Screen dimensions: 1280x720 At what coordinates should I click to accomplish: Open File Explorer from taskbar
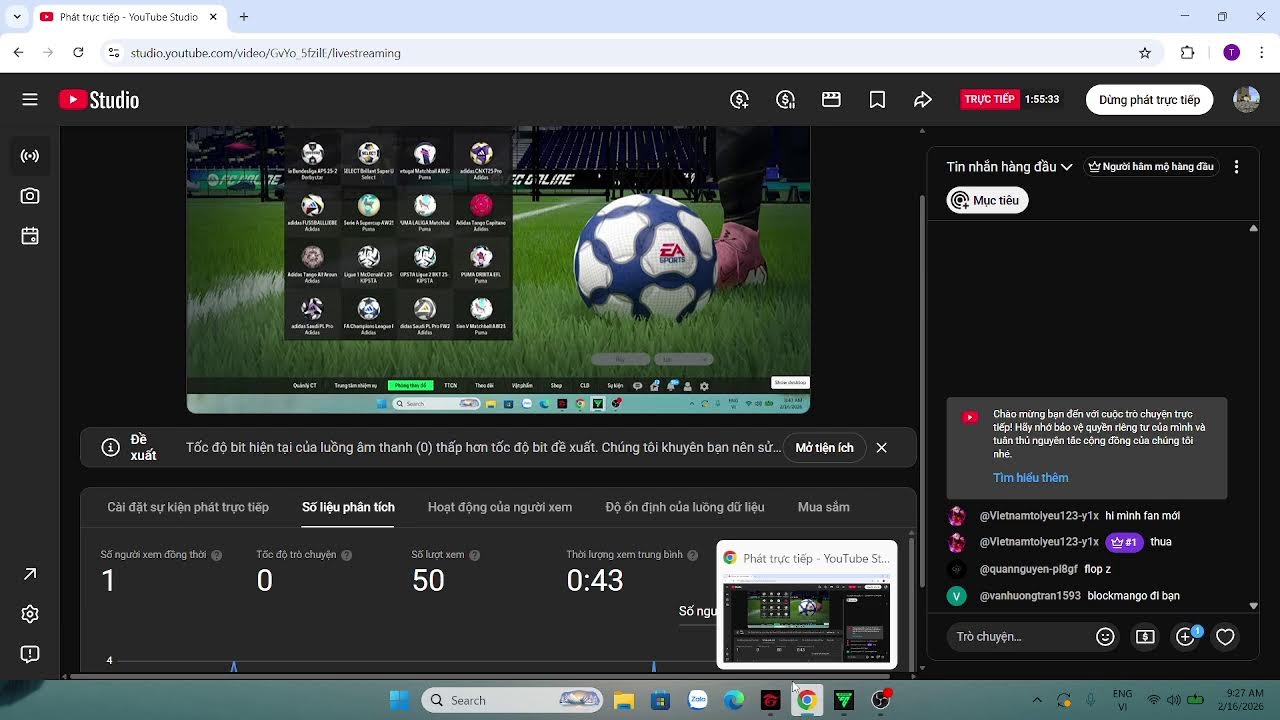[624, 700]
